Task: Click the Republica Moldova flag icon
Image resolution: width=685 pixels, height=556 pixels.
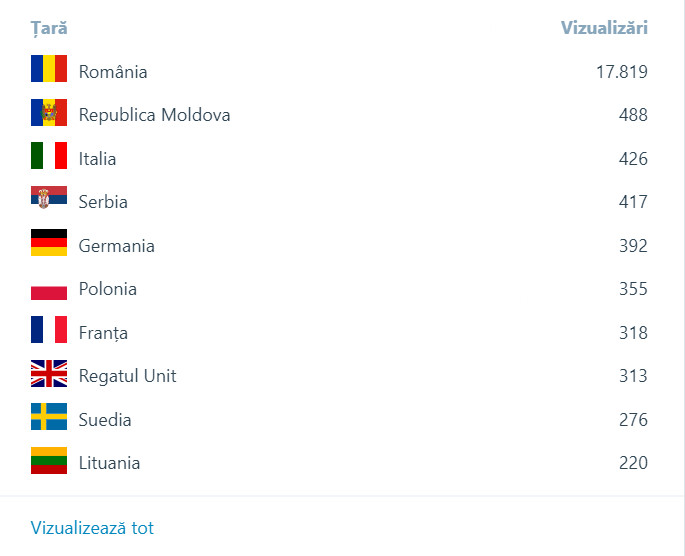Action: (x=49, y=115)
